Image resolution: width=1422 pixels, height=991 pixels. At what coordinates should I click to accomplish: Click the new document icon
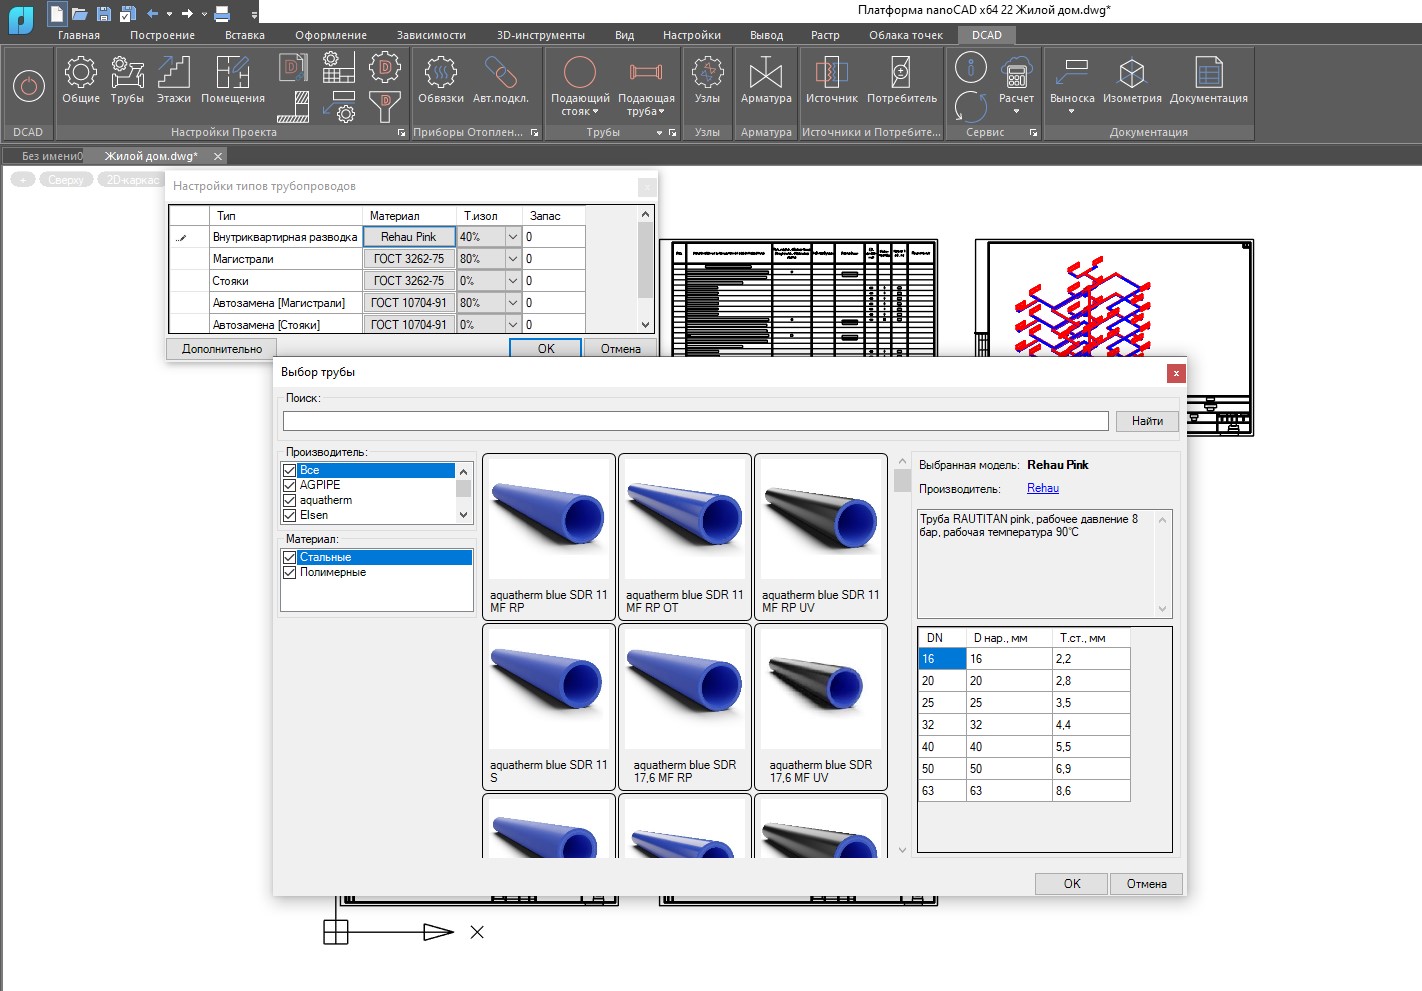point(56,14)
